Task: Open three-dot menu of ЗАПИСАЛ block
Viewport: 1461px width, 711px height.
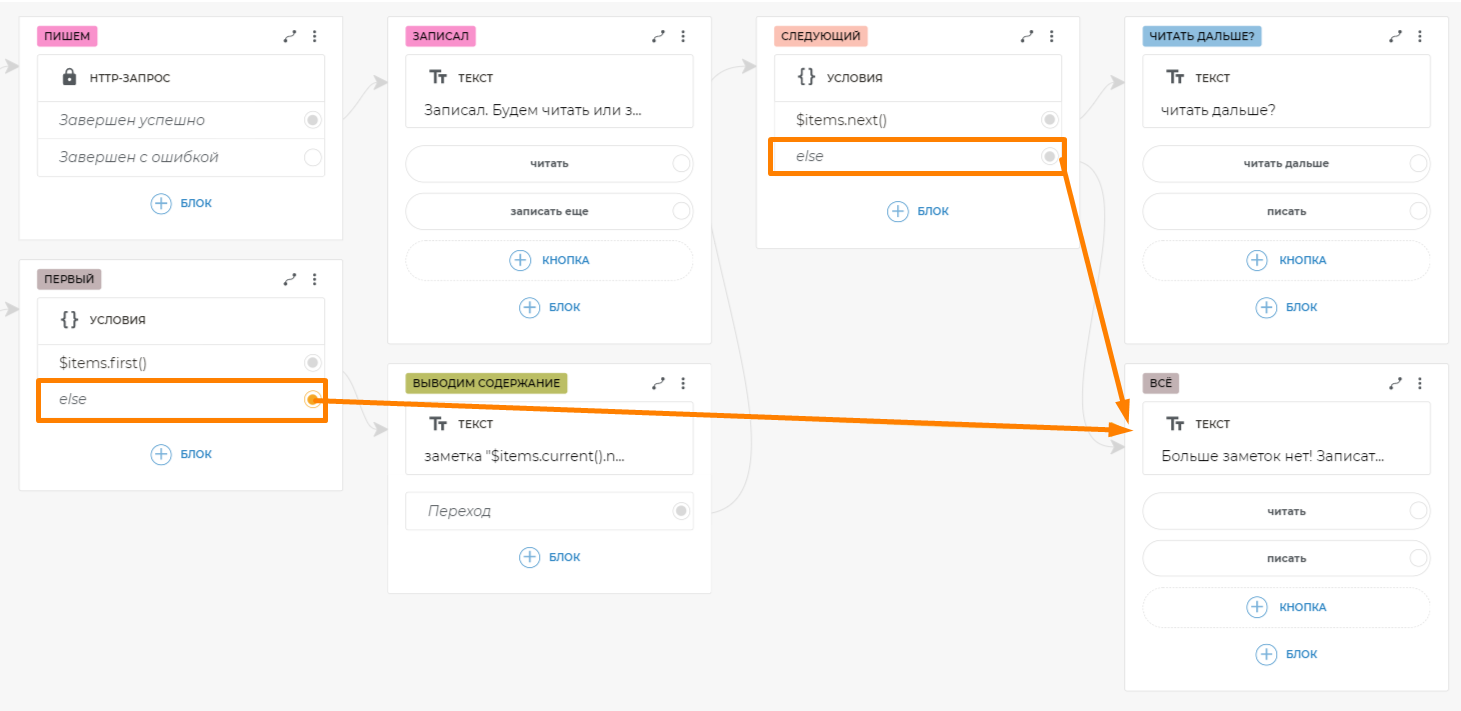Action: pyautogui.click(x=683, y=36)
